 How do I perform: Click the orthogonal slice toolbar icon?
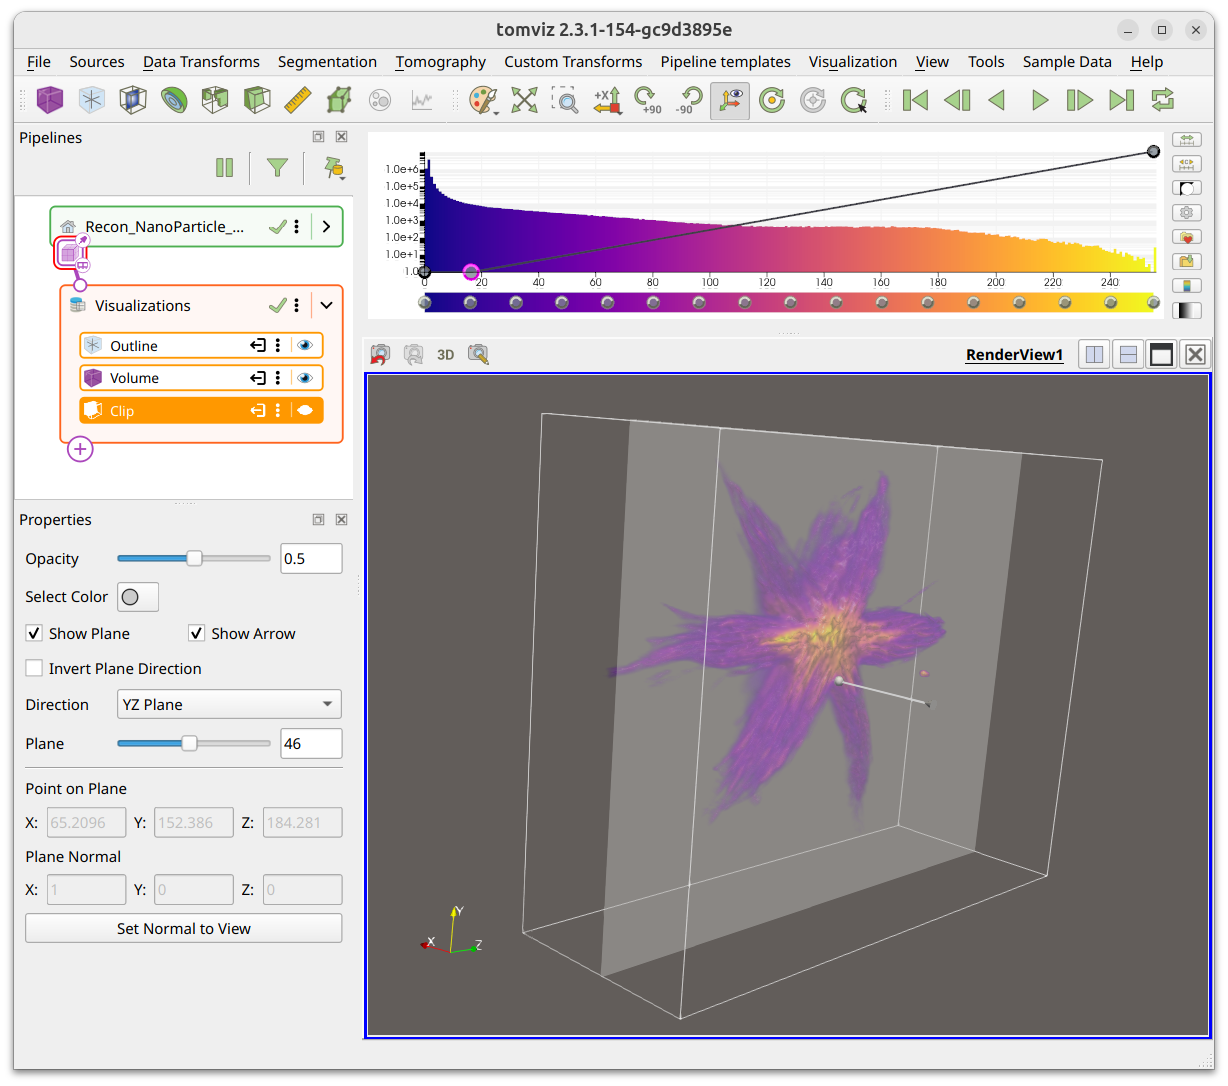point(133,99)
